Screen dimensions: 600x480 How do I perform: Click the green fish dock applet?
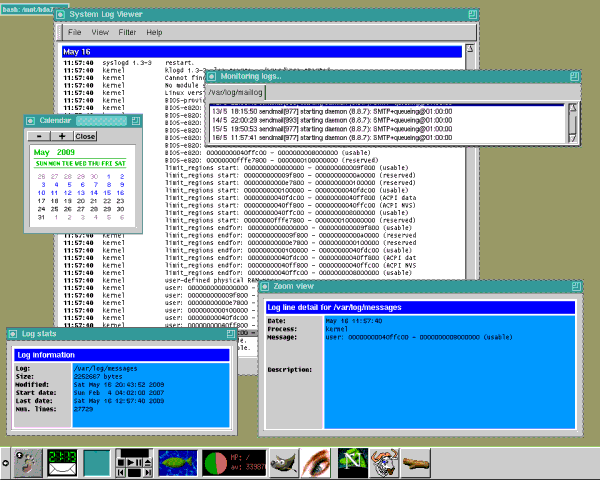coord(176,460)
